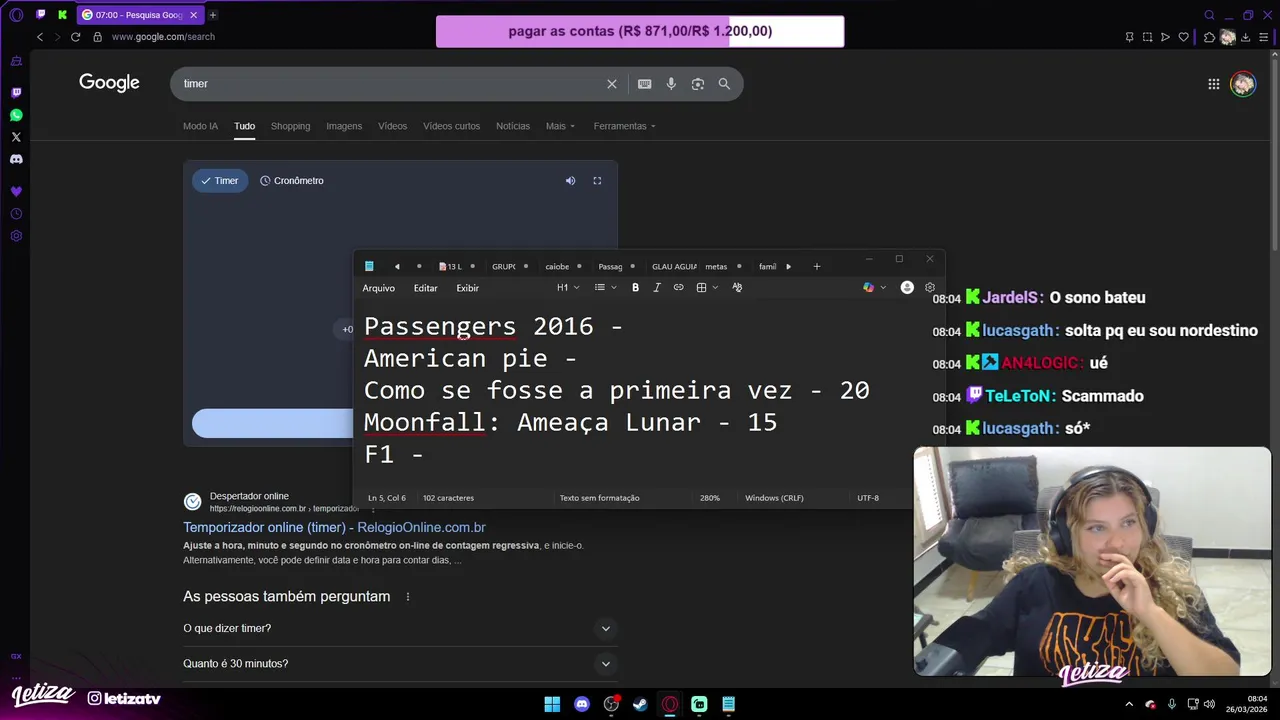Screen dimensions: 1280x720
Task: Open Notepad table dropdown
Action: (707, 288)
